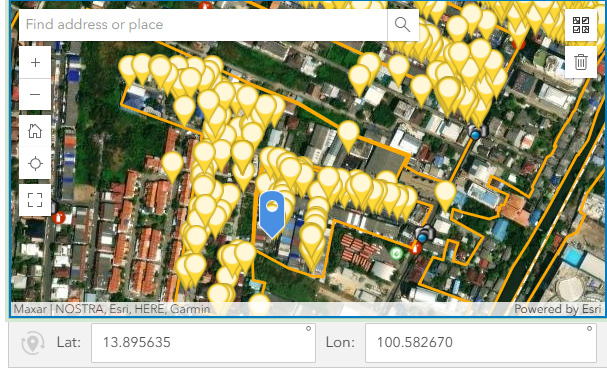Select the upper-right camera marker on road

coord(477,132)
